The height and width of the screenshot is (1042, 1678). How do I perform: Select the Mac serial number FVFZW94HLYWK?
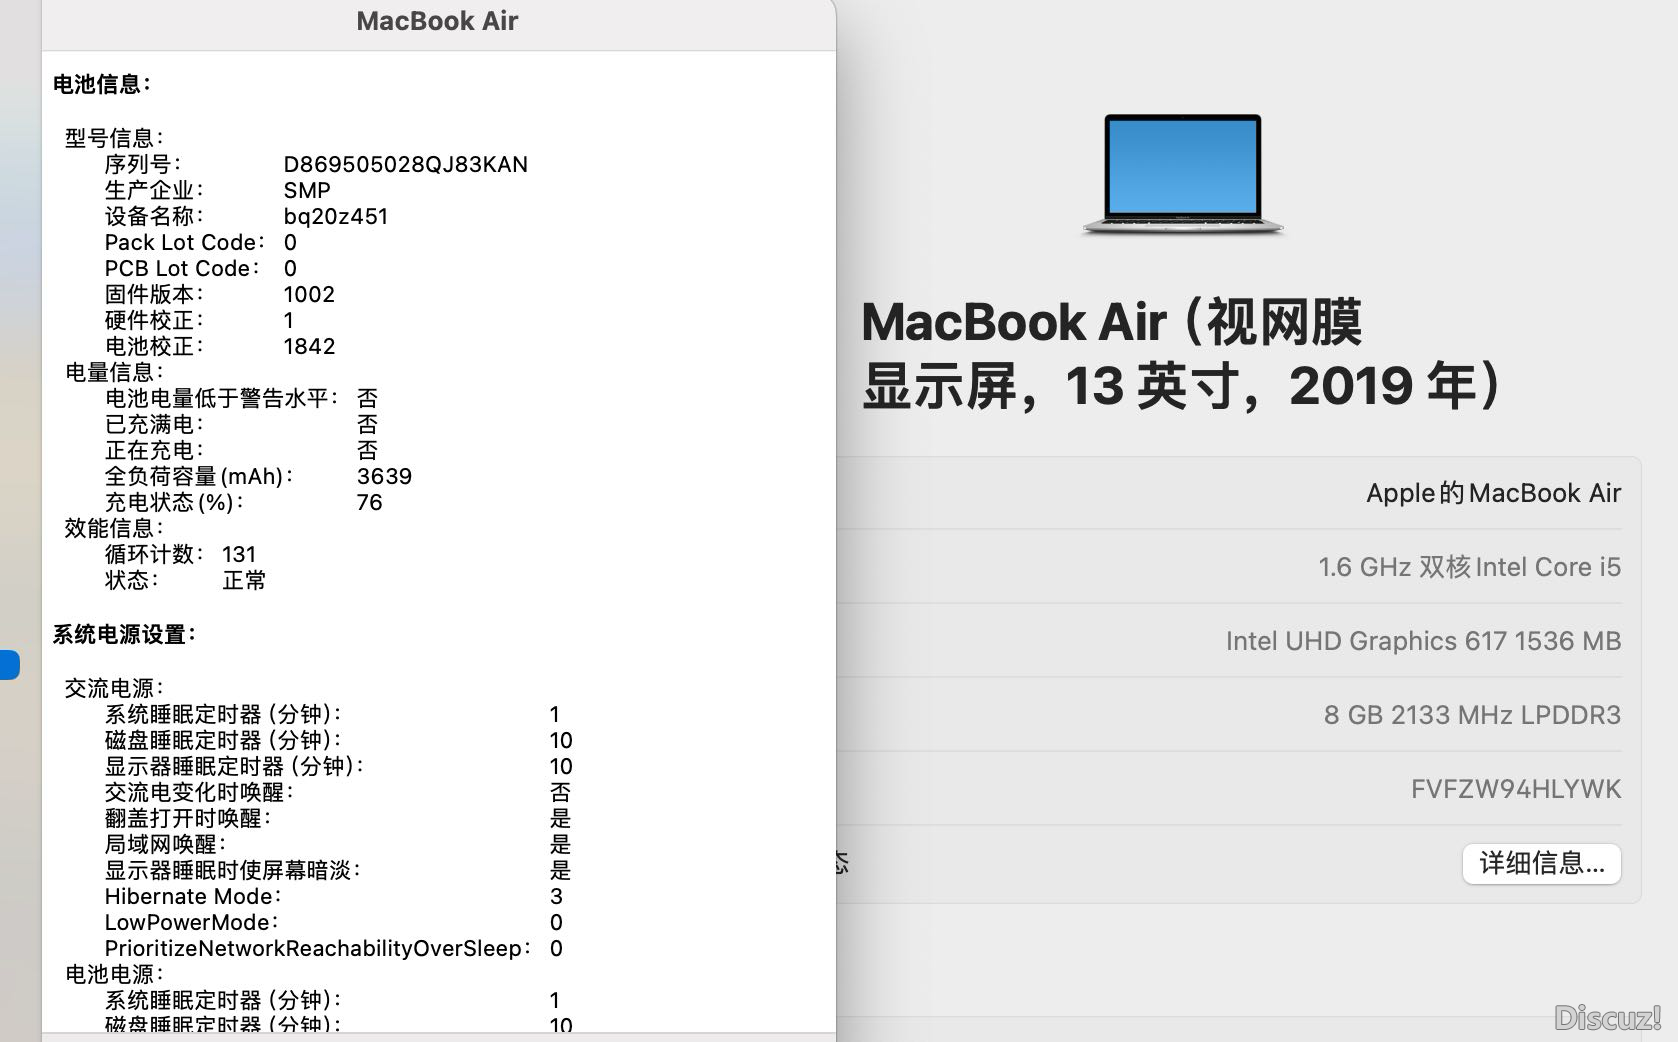click(1516, 789)
